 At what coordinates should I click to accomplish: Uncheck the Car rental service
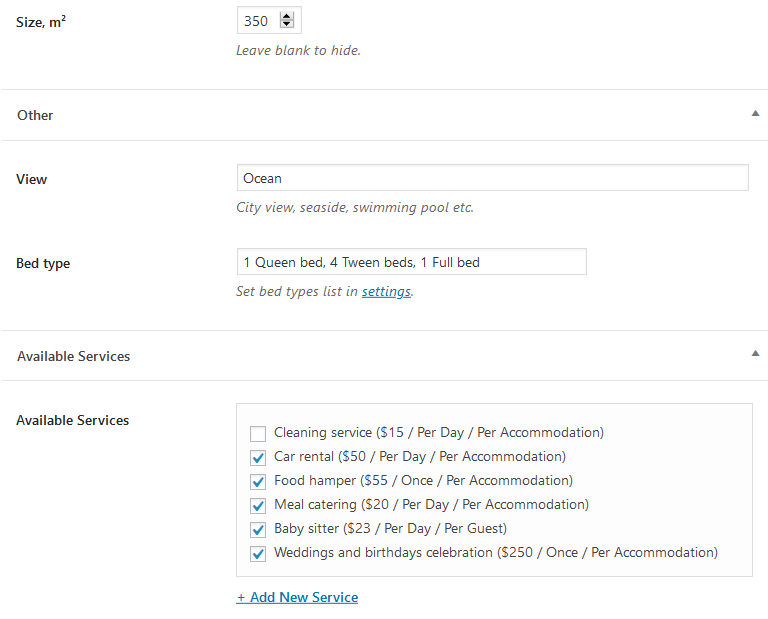[x=258, y=458]
